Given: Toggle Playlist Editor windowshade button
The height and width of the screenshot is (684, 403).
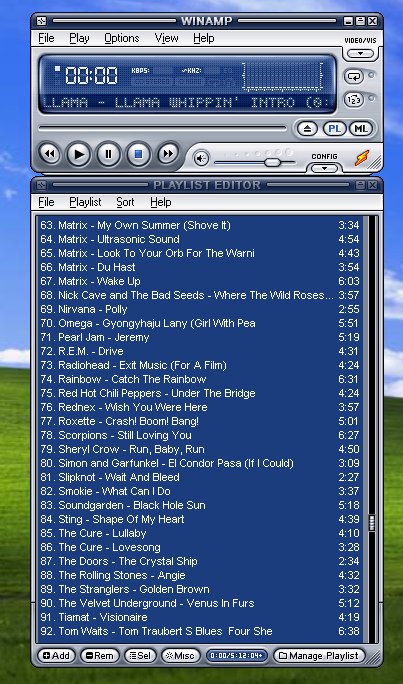Looking at the screenshot, I should pyautogui.click(x=360, y=185).
